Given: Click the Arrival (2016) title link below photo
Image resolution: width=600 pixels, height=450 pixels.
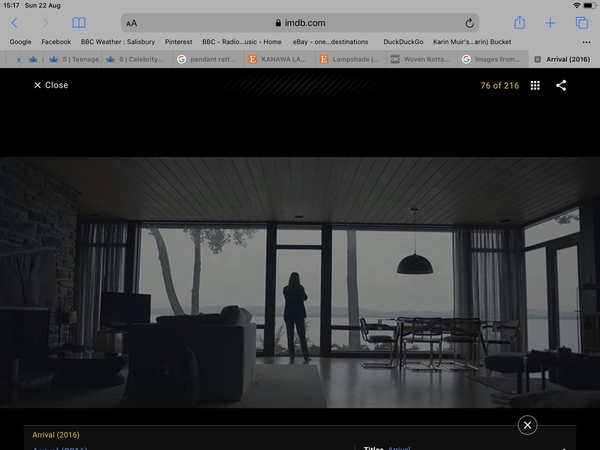Looking at the screenshot, I should point(56,435).
